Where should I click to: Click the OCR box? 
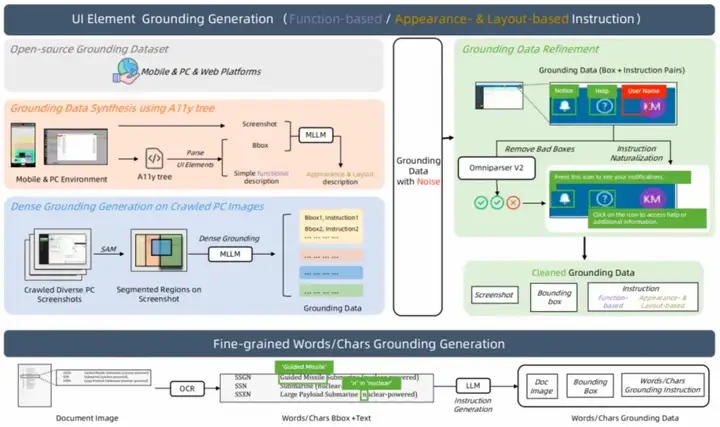pos(187,388)
